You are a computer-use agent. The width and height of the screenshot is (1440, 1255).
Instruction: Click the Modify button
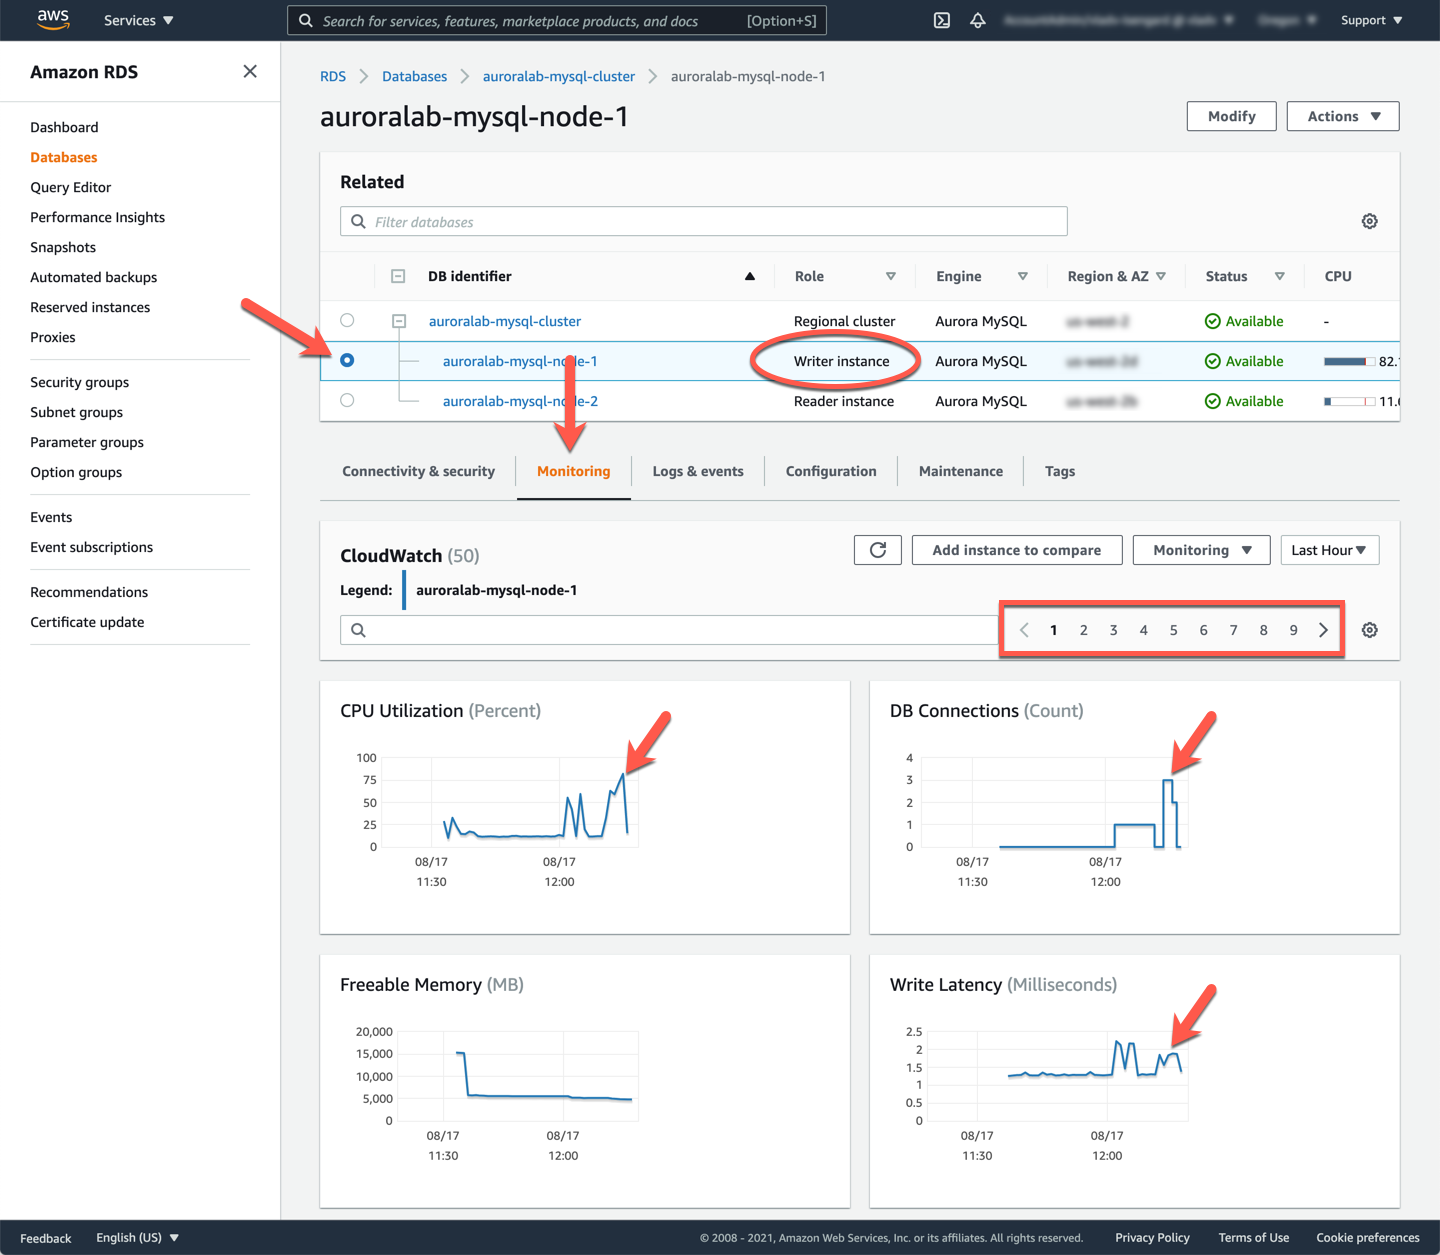click(1230, 116)
